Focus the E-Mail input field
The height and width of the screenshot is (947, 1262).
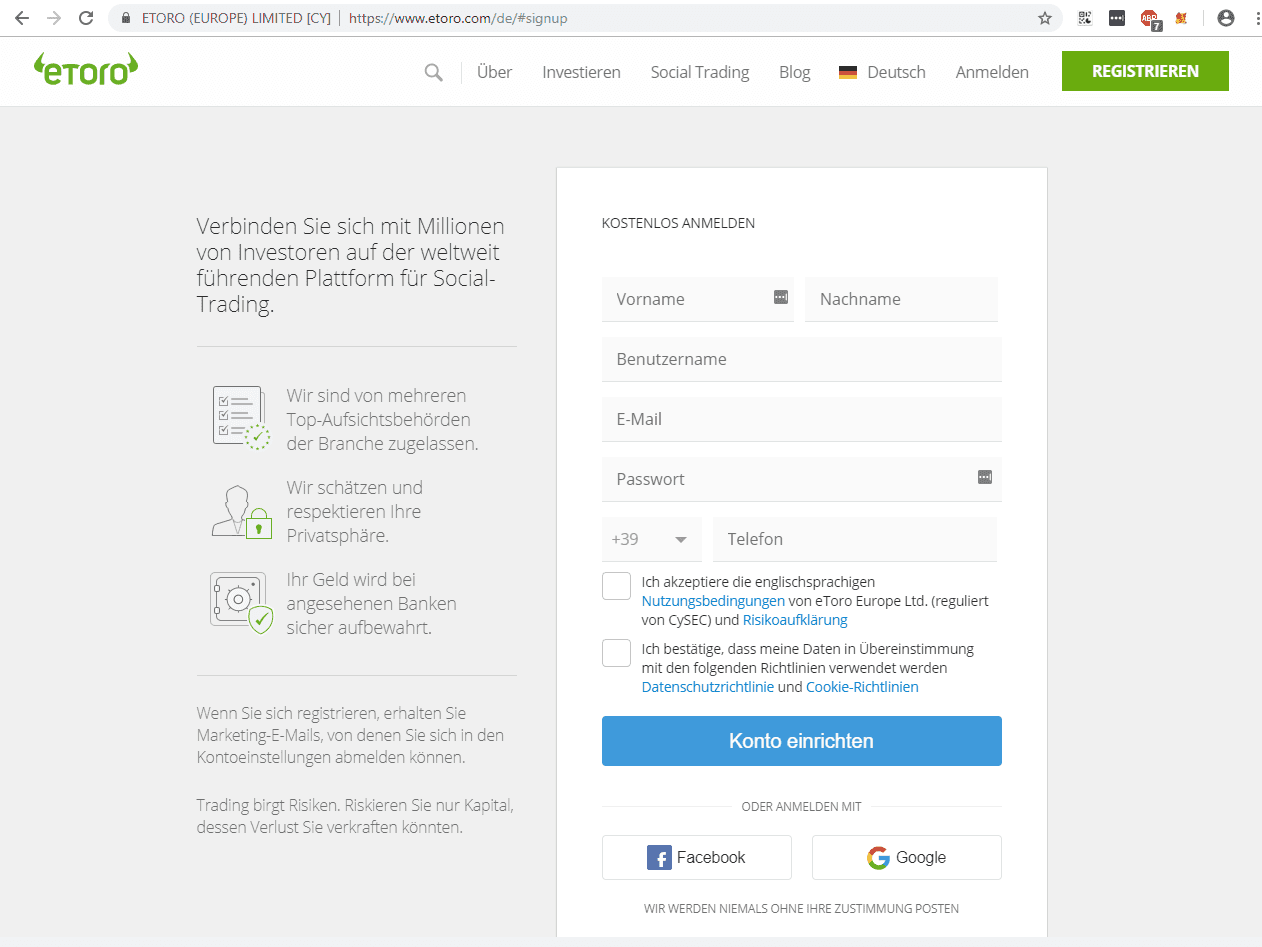pyautogui.click(x=801, y=419)
